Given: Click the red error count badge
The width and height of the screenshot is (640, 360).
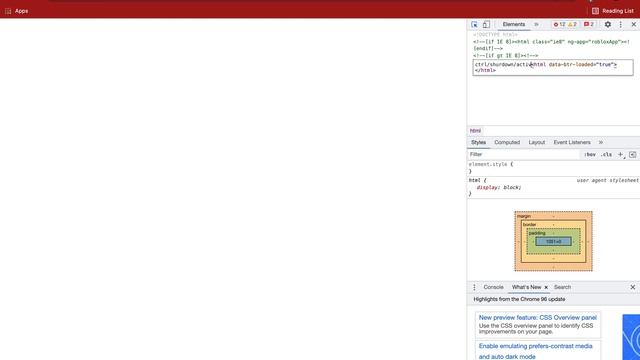Looking at the screenshot, I should pyautogui.click(x=559, y=24).
